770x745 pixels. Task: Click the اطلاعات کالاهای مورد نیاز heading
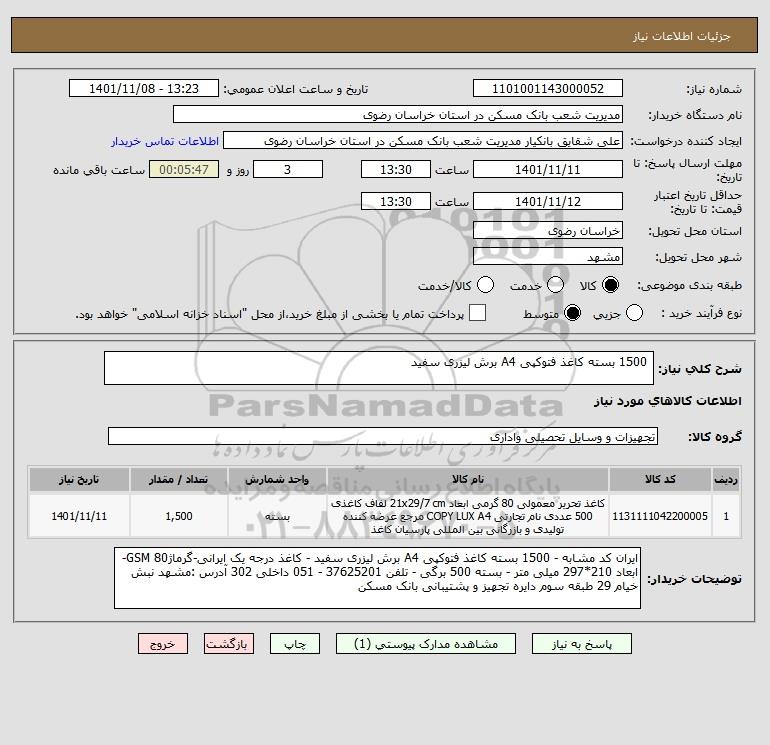[667, 401]
